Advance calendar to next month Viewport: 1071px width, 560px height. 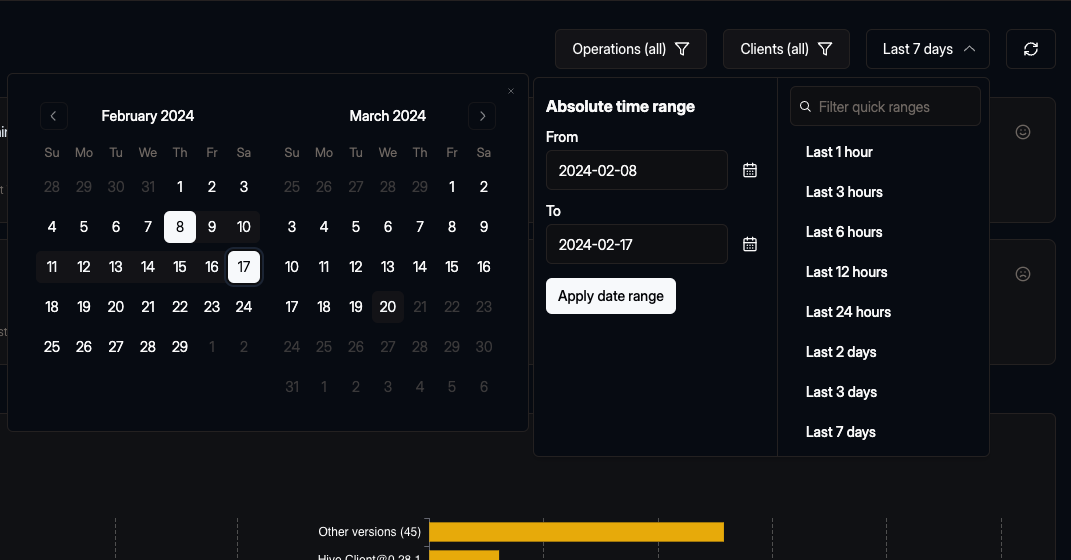tap(482, 116)
